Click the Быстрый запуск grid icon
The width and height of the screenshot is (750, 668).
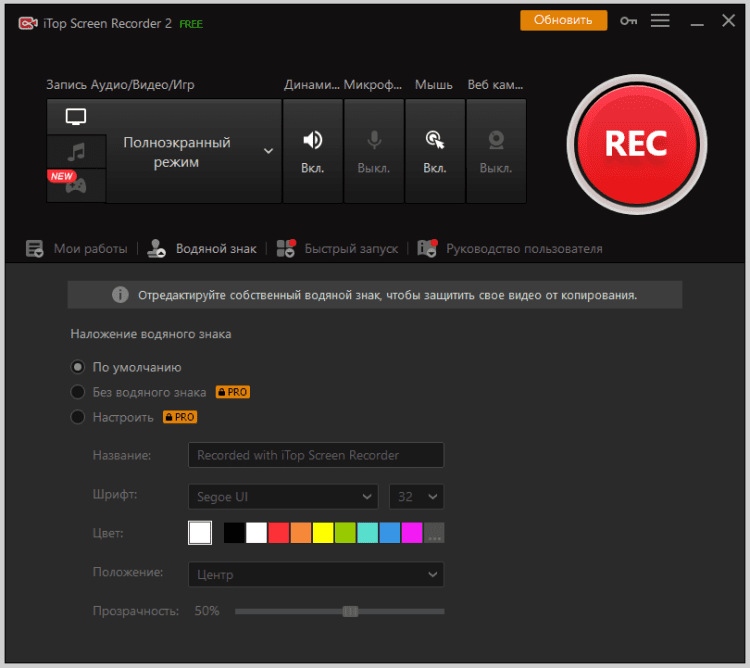click(286, 248)
